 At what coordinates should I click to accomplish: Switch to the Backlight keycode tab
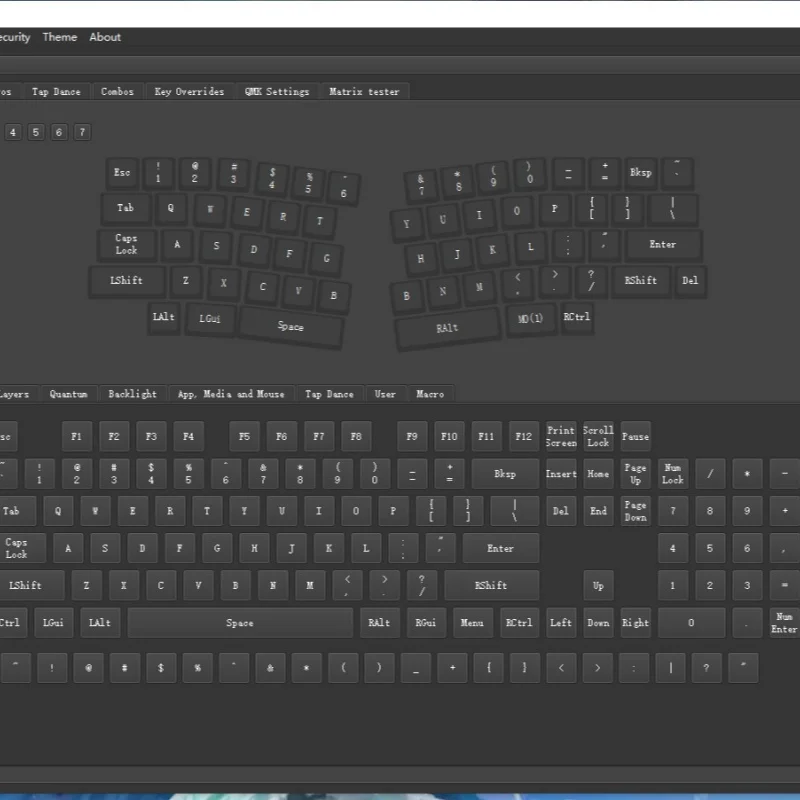point(133,394)
